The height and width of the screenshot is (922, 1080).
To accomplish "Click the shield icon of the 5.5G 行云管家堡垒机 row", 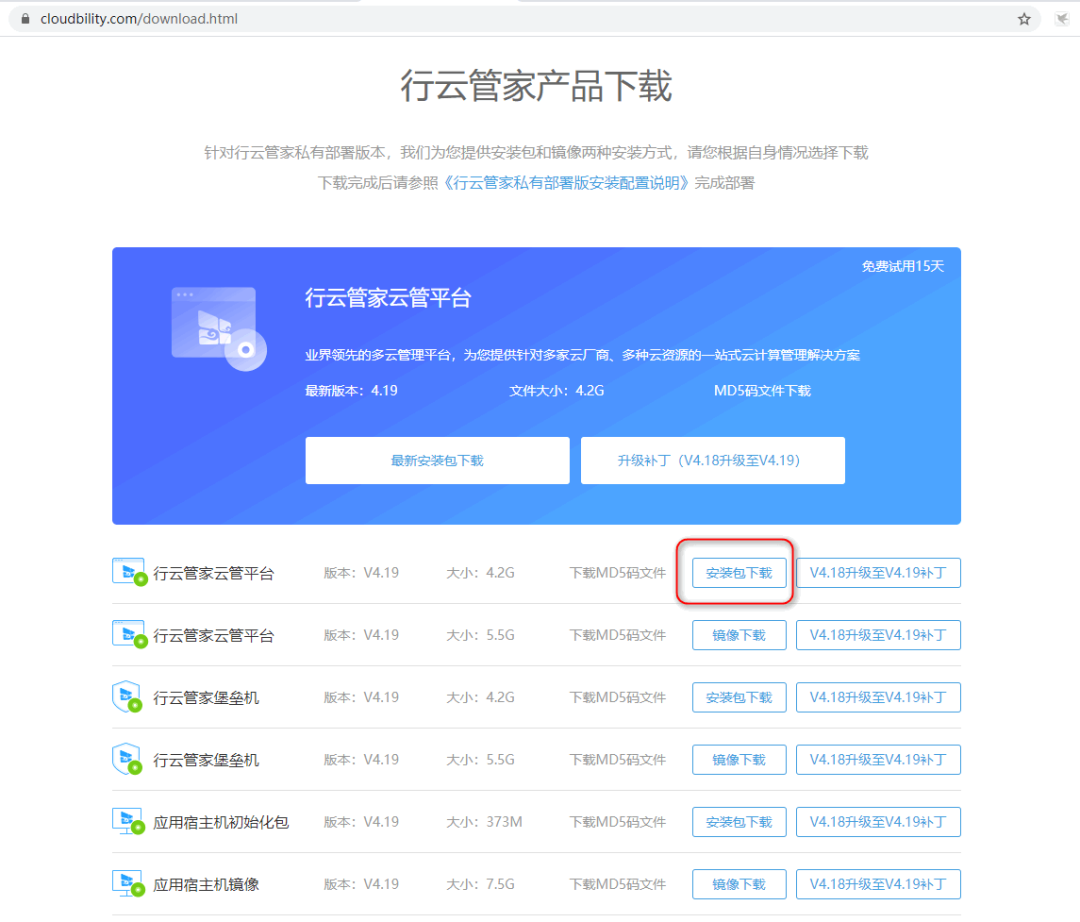I will [127, 759].
